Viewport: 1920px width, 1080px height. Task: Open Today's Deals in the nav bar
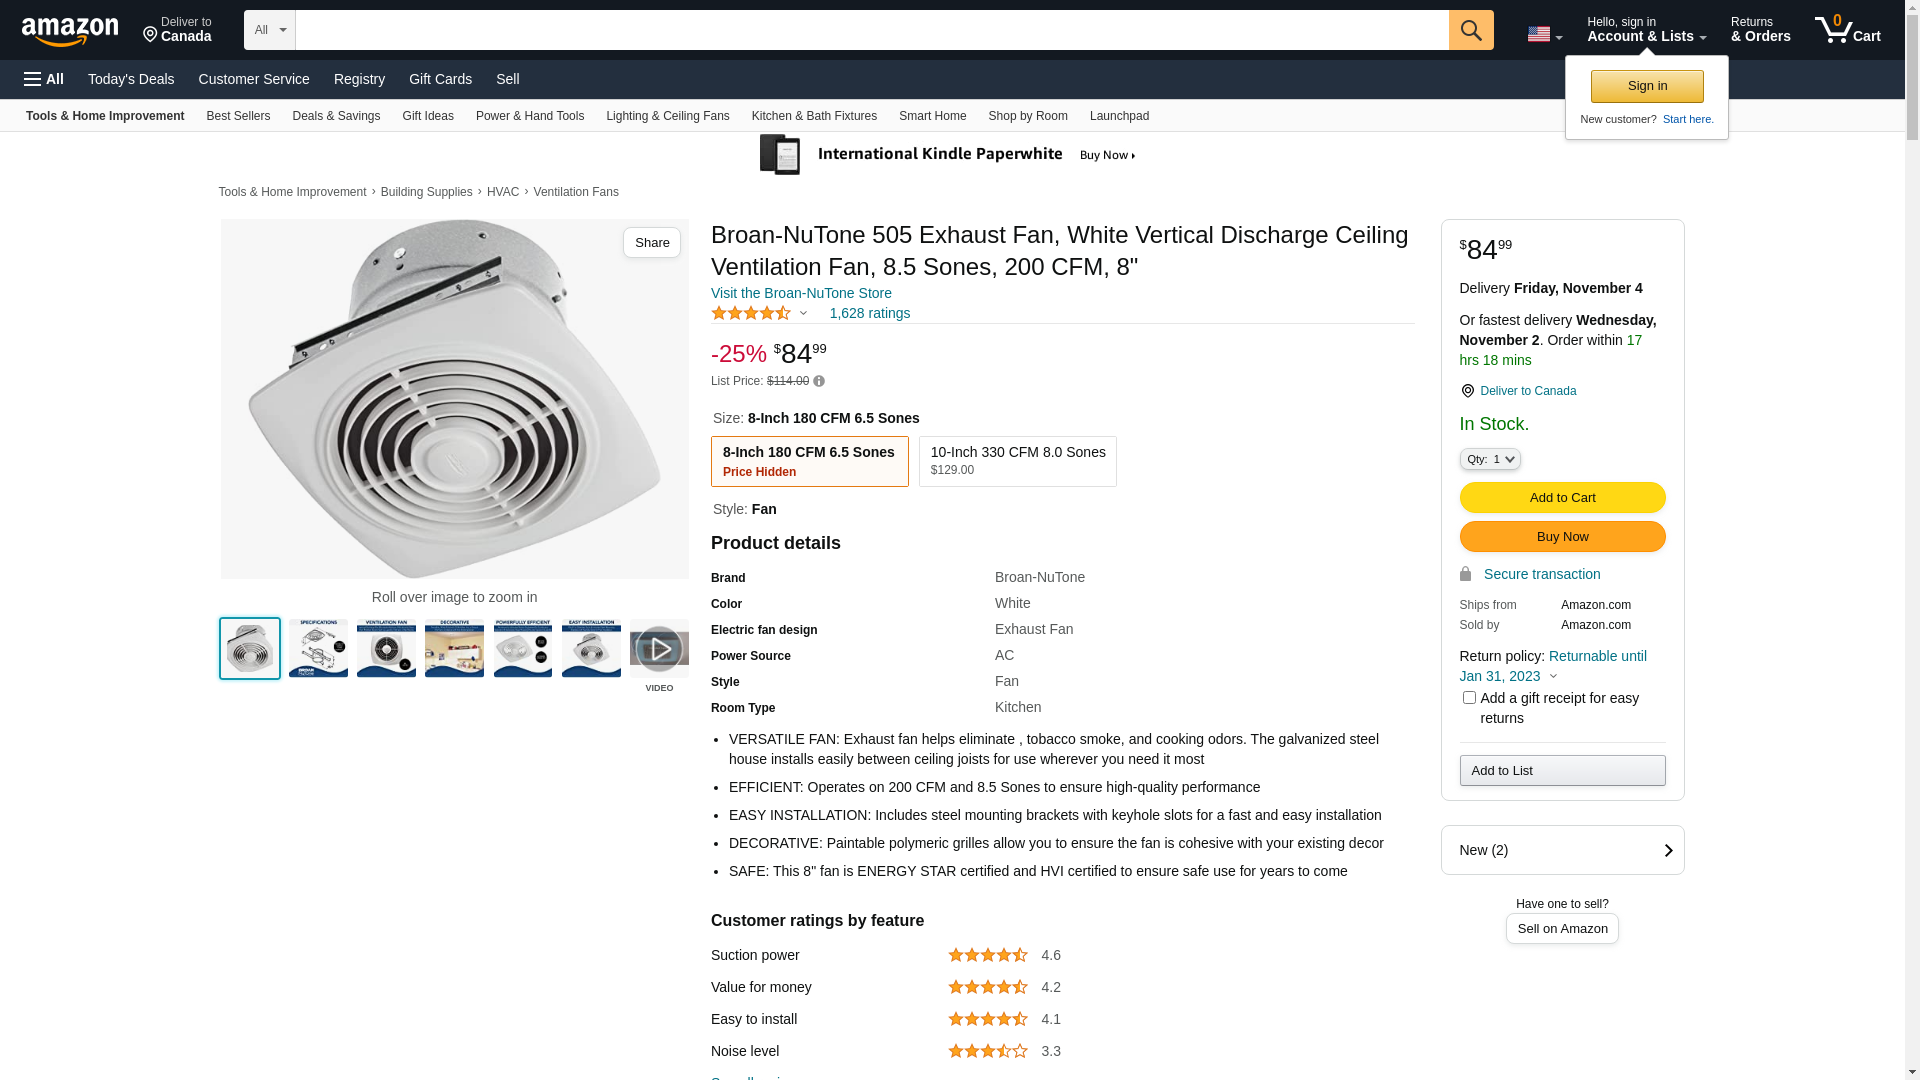tap(131, 79)
